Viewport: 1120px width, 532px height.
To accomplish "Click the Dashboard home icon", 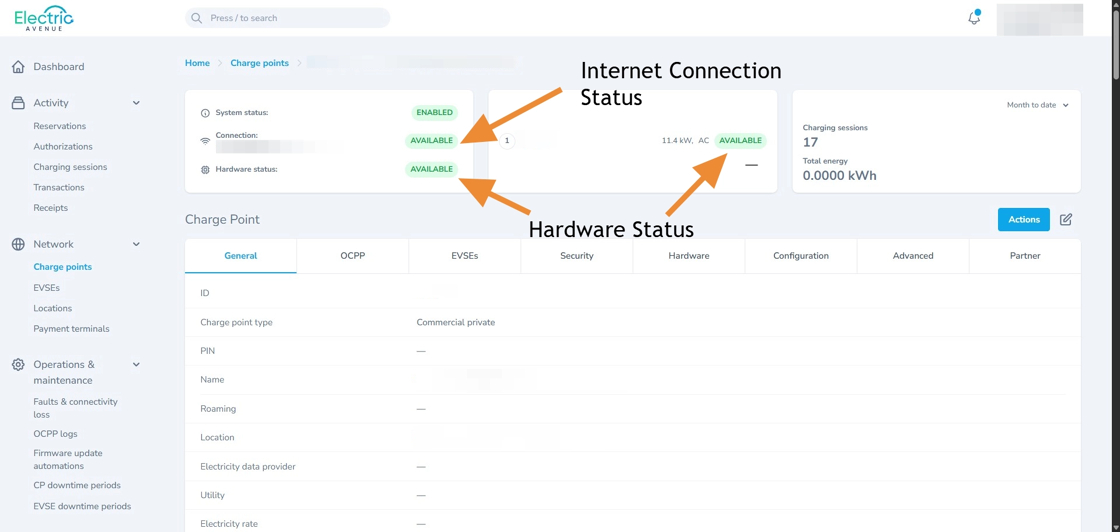I will pyautogui.click(x=18, y=67).
